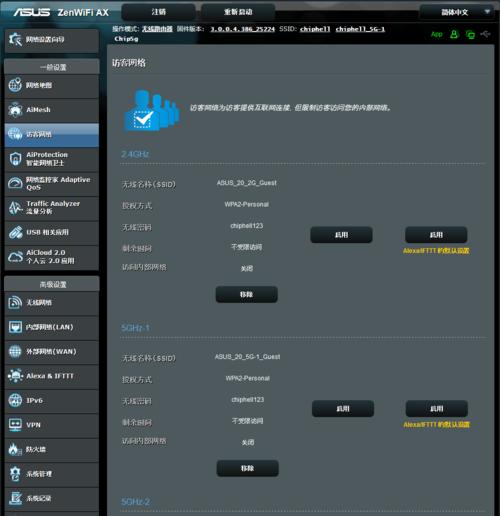
Task: Click the green App icon in the header
Action: [437, 34]
